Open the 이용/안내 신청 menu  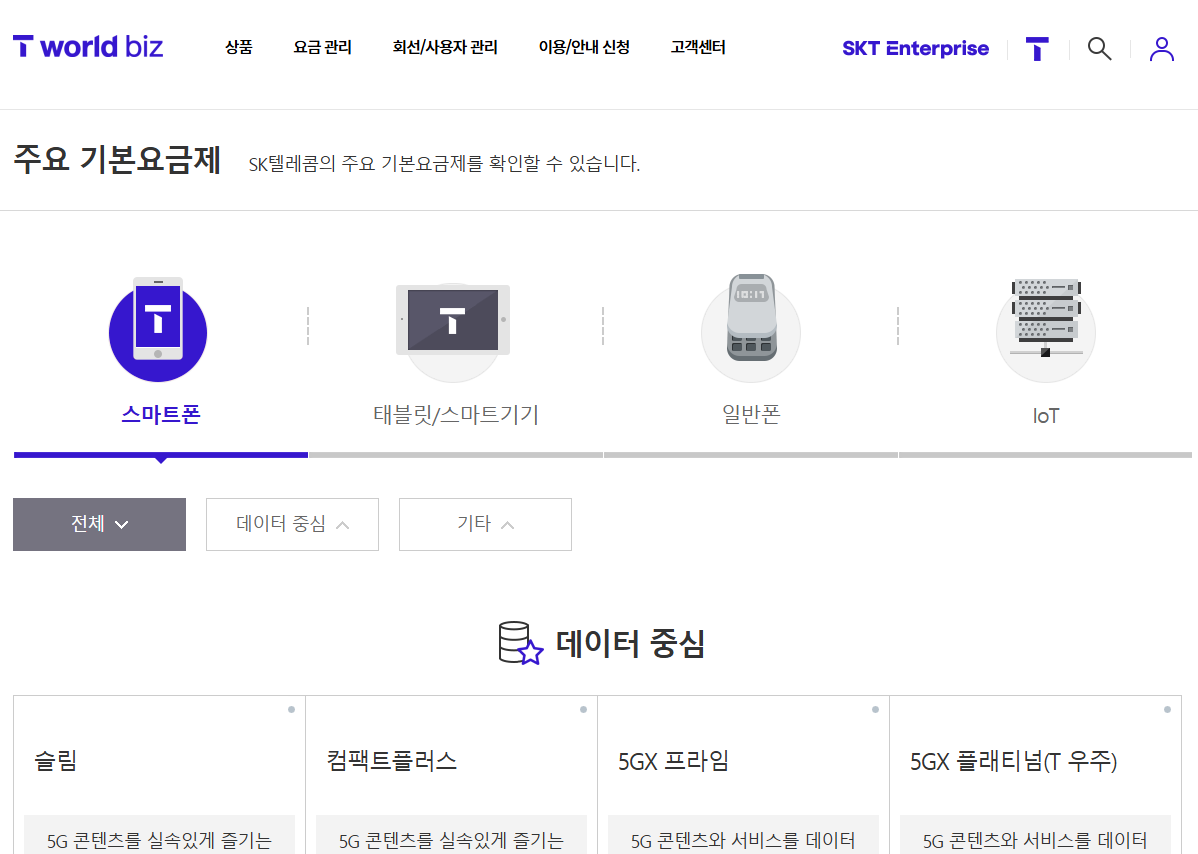tap(584, 47)
